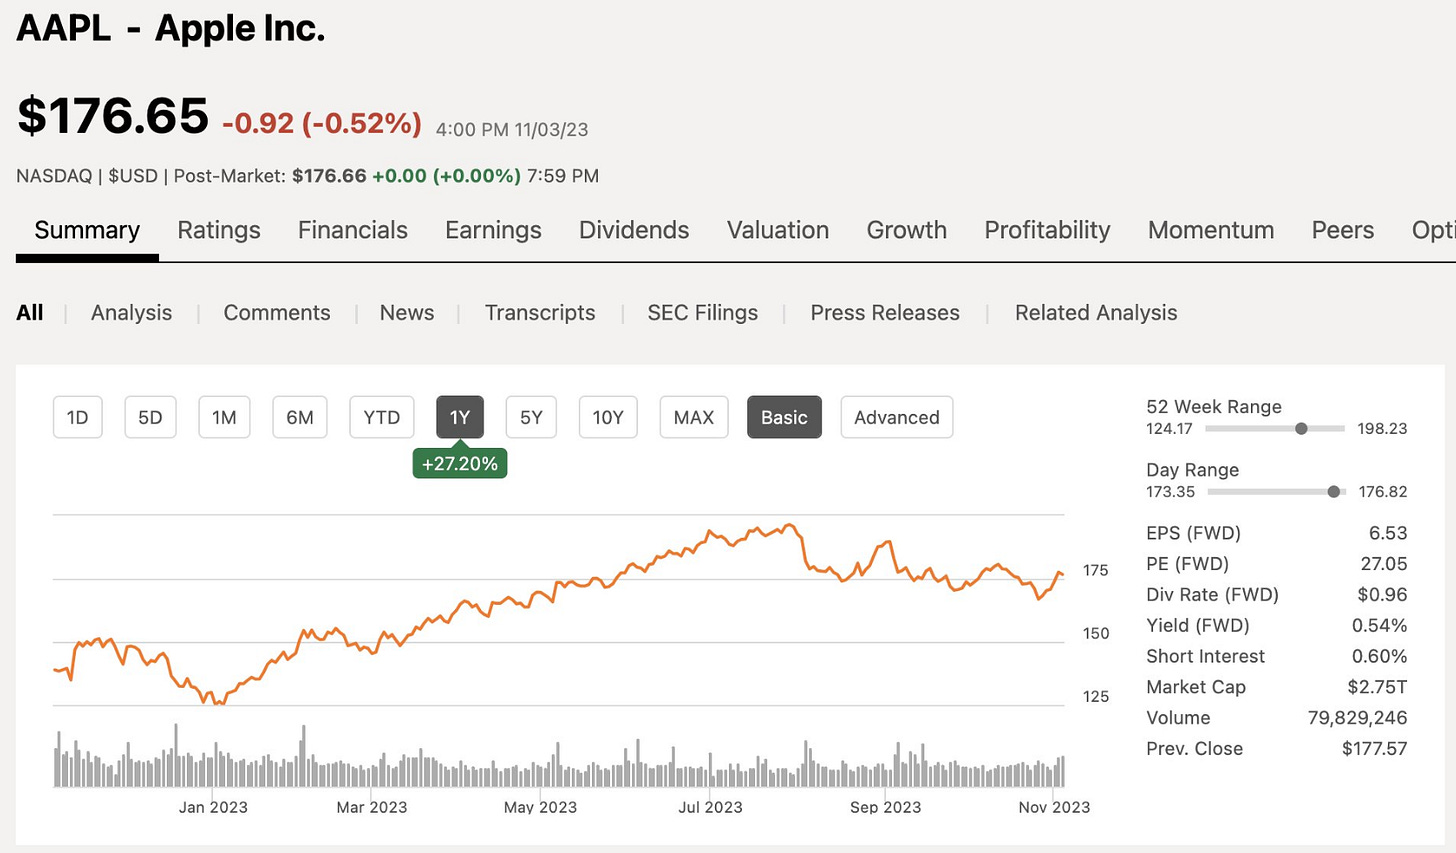This screenshot has height=853, width=1456.
Task: Select the Summary tab
Action: click(87, 230)
